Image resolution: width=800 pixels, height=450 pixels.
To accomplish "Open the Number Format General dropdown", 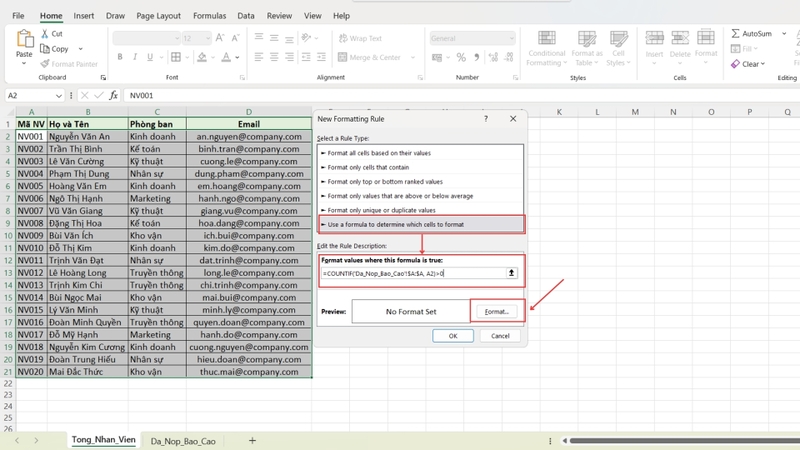I will [x=511, y=38].
